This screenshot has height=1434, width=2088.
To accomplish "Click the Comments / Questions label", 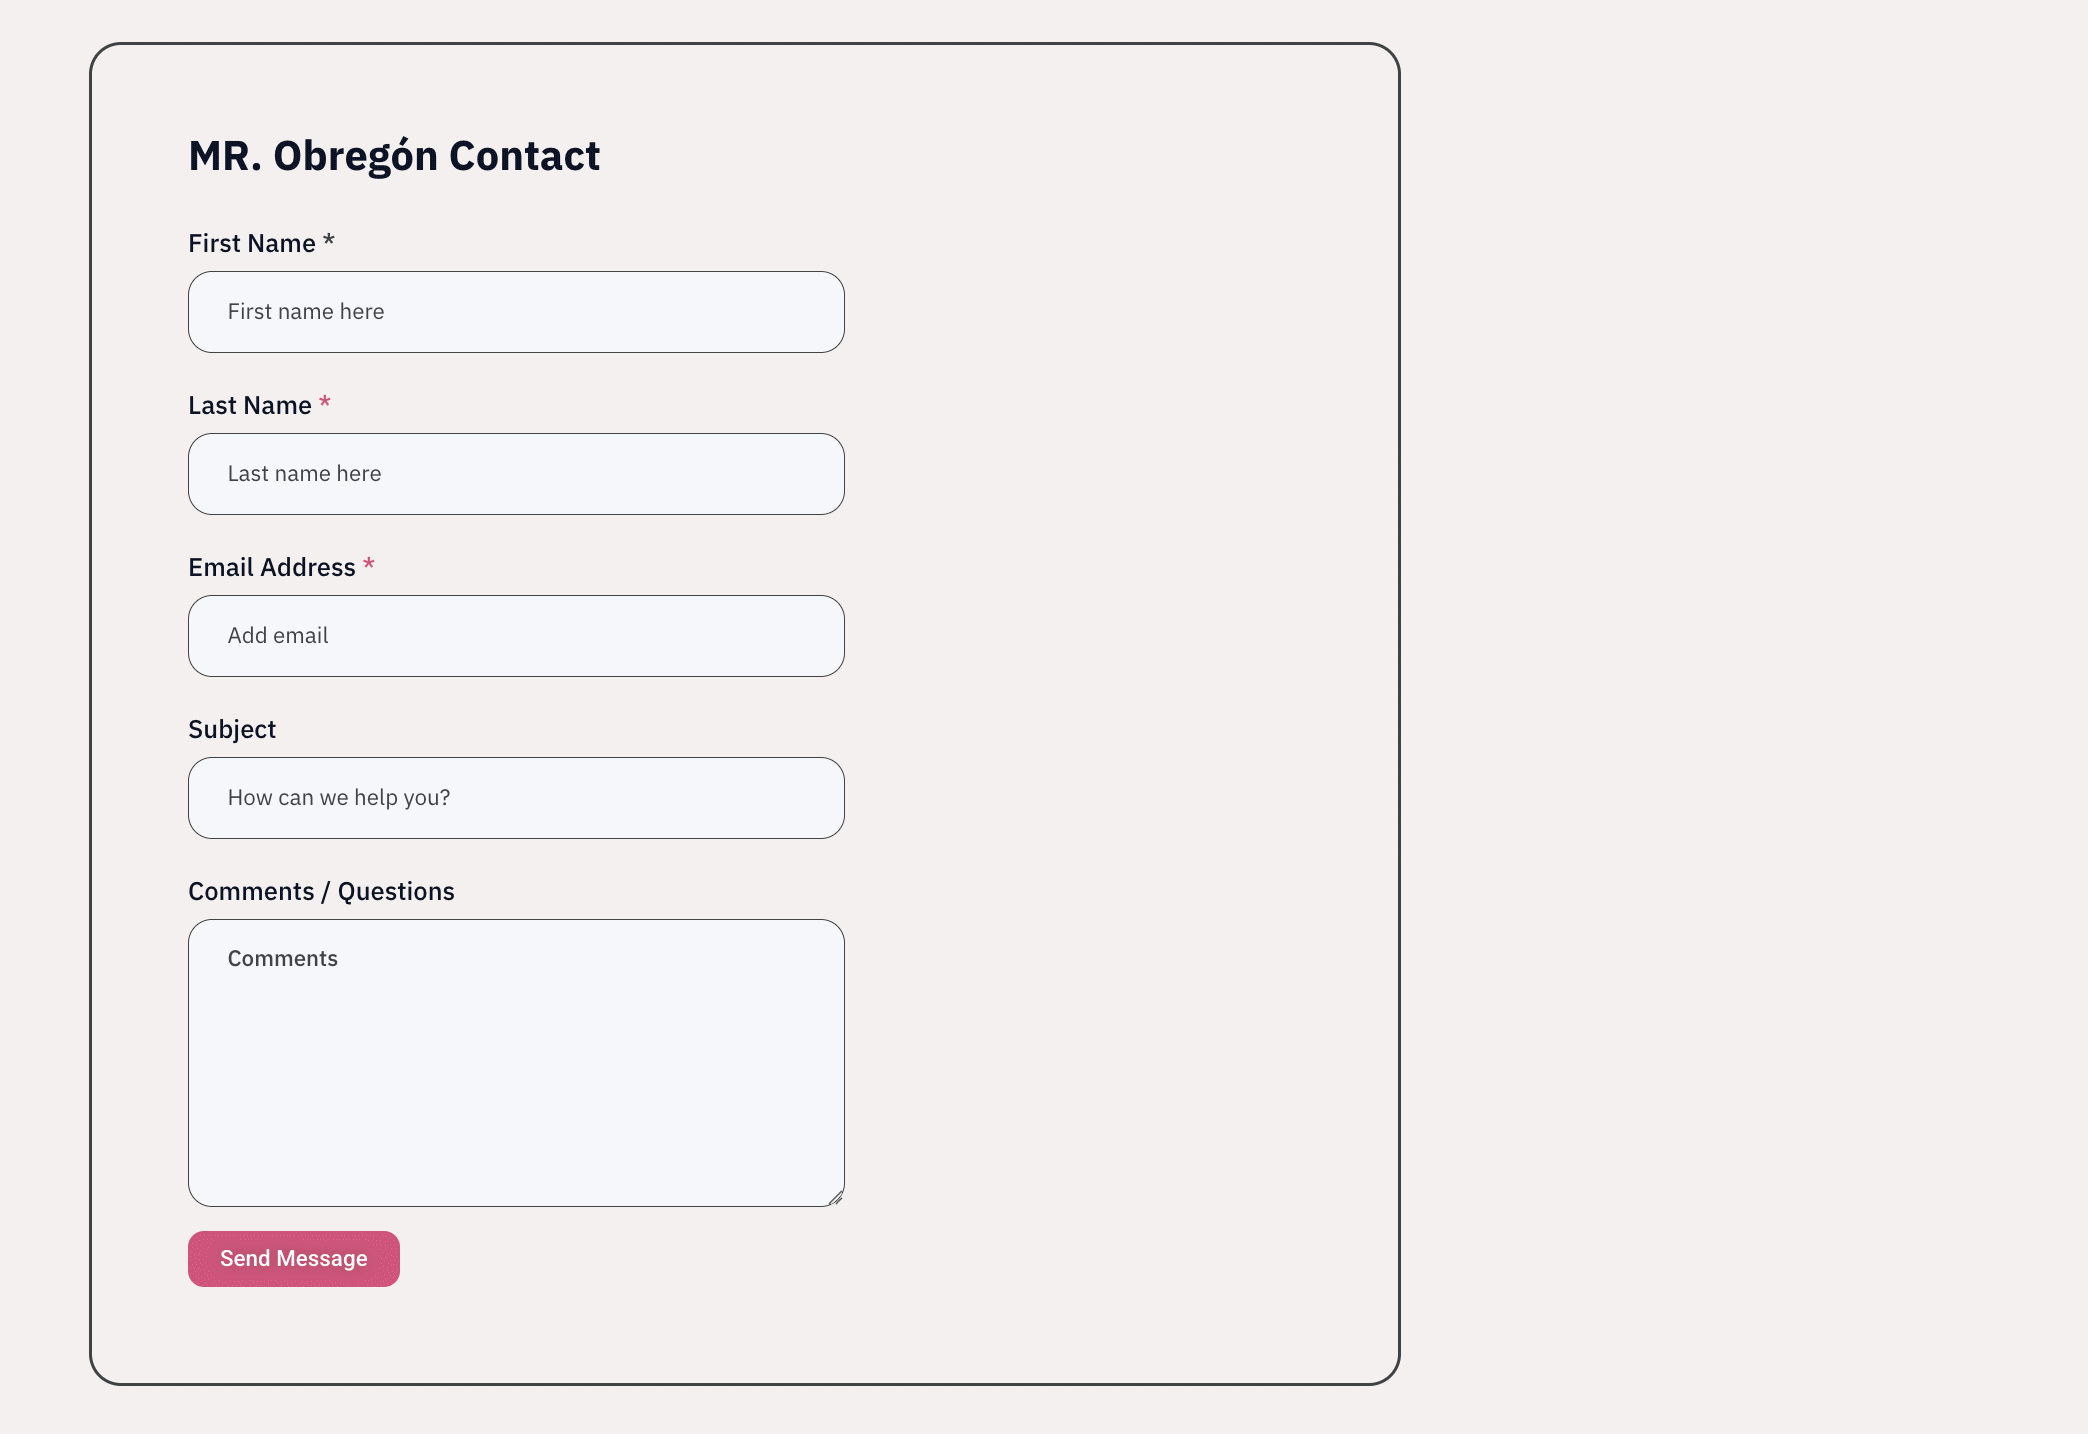I will tap(321, 892).
